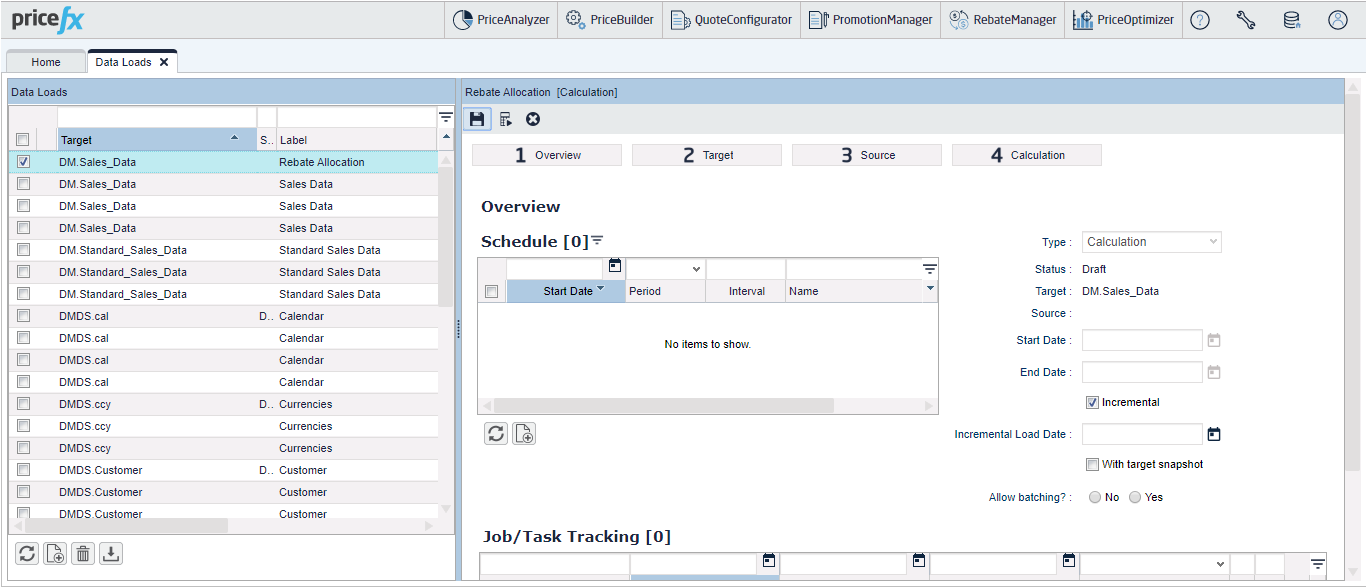The height and width of the screenshot is (587, 1366).
Task: Enable the With target snapshot checkbox
Action: tap(1092, 464)
